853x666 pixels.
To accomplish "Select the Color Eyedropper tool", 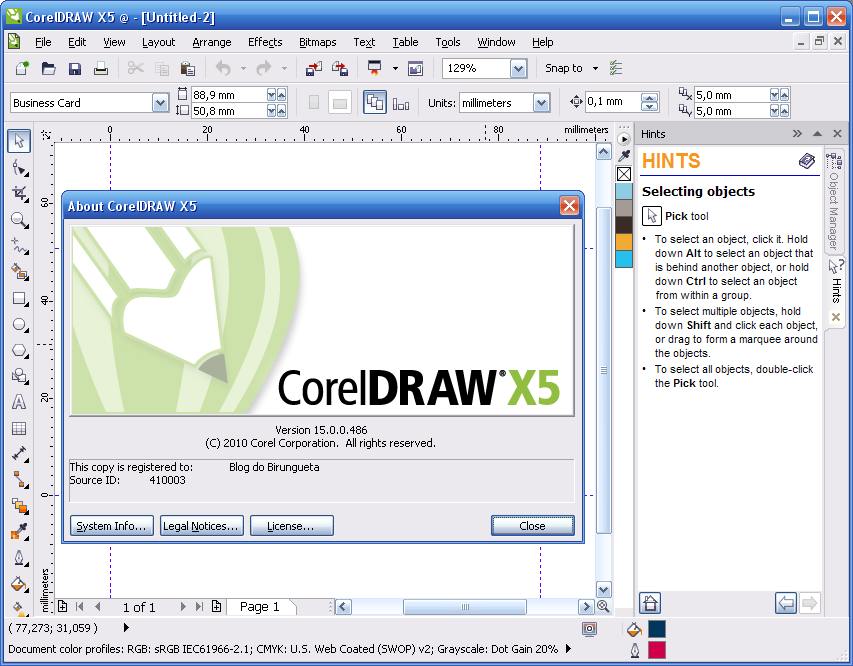I will 20,532.
